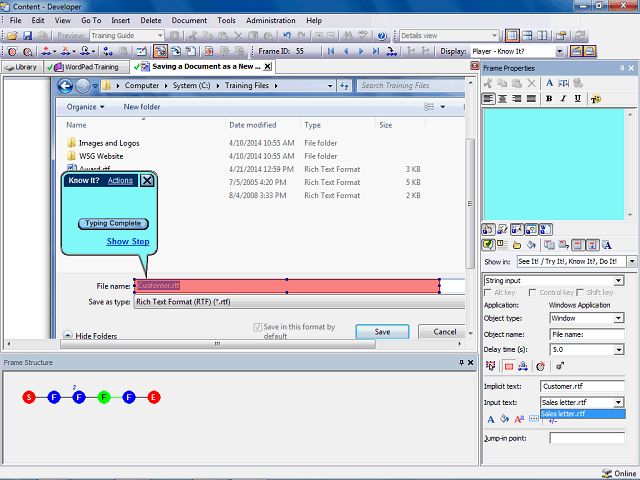
Task: Click the Undo arrow icon
Action: 287,36
